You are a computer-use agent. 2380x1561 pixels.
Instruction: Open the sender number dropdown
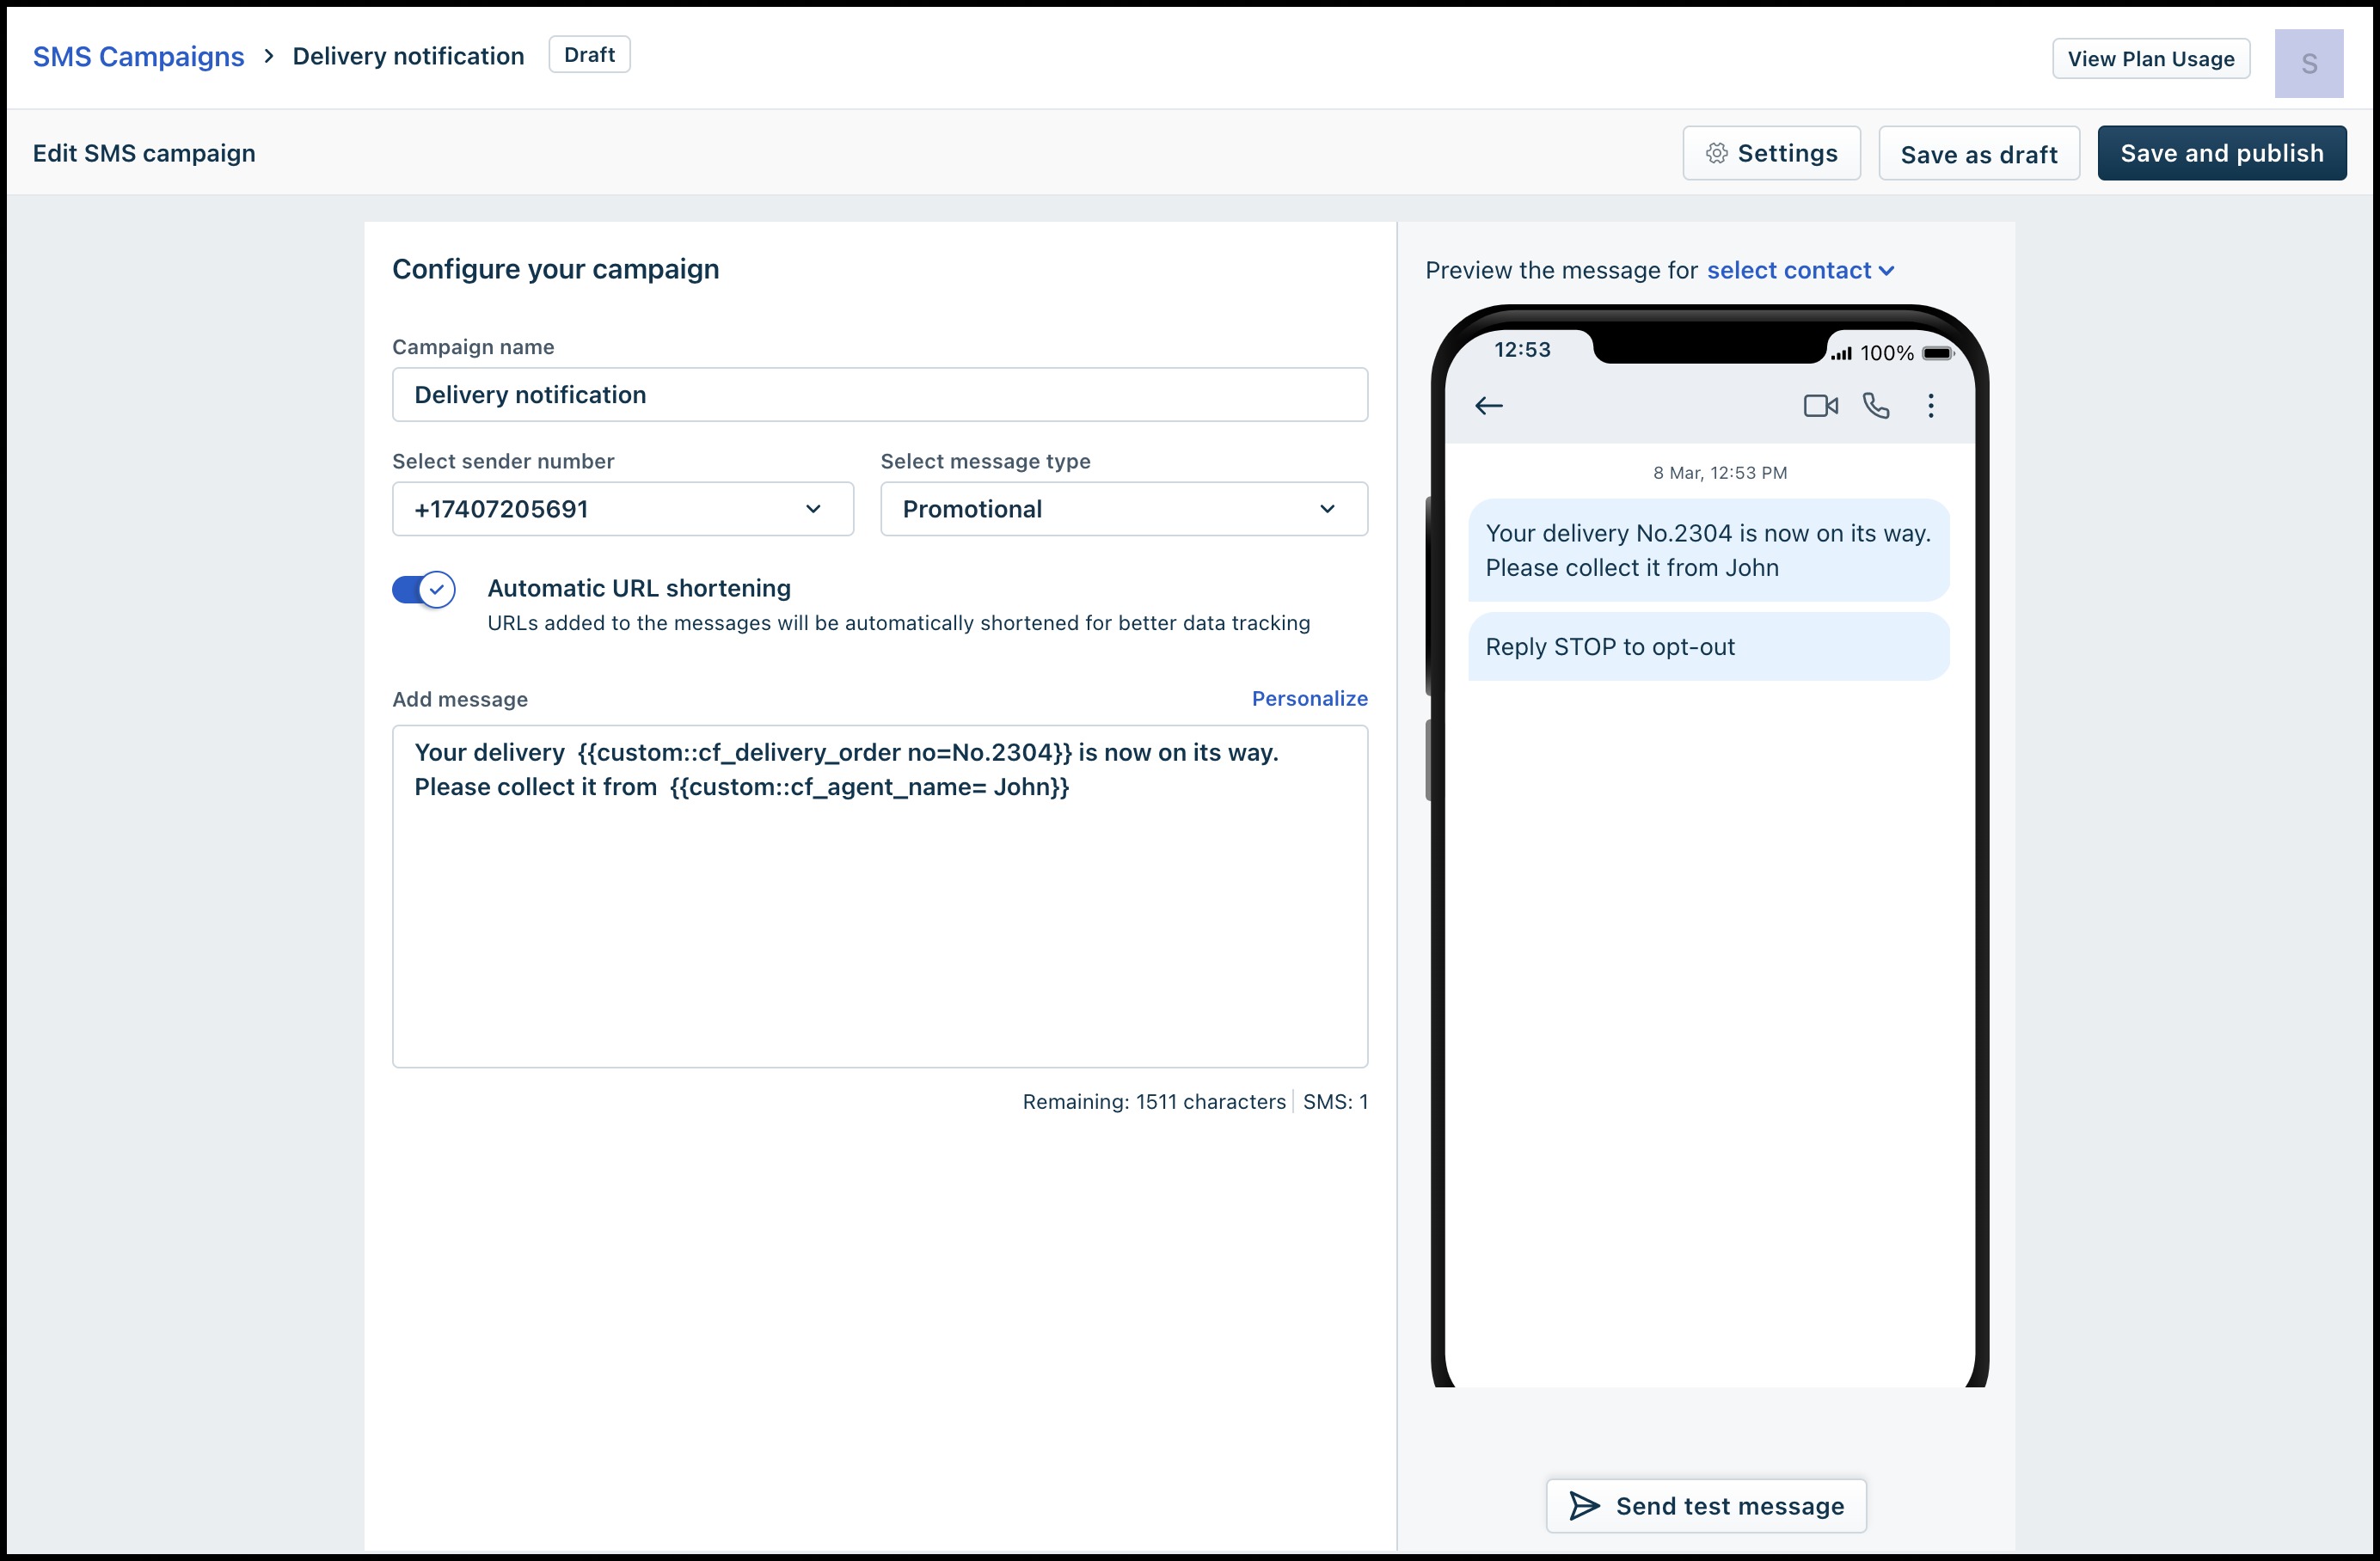[623, 509]
